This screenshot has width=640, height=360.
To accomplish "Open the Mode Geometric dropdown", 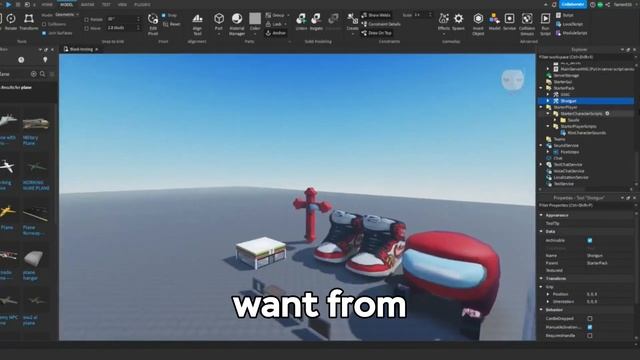I will coord(67,15).
